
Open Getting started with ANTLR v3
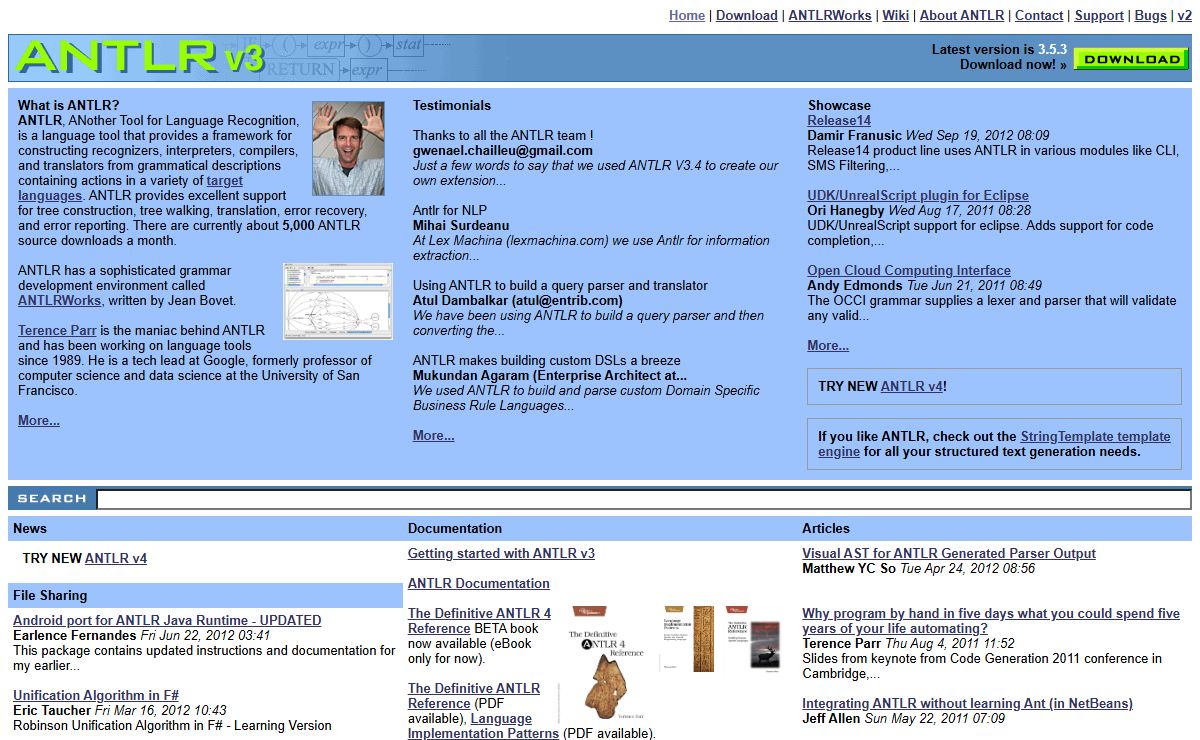501,553
